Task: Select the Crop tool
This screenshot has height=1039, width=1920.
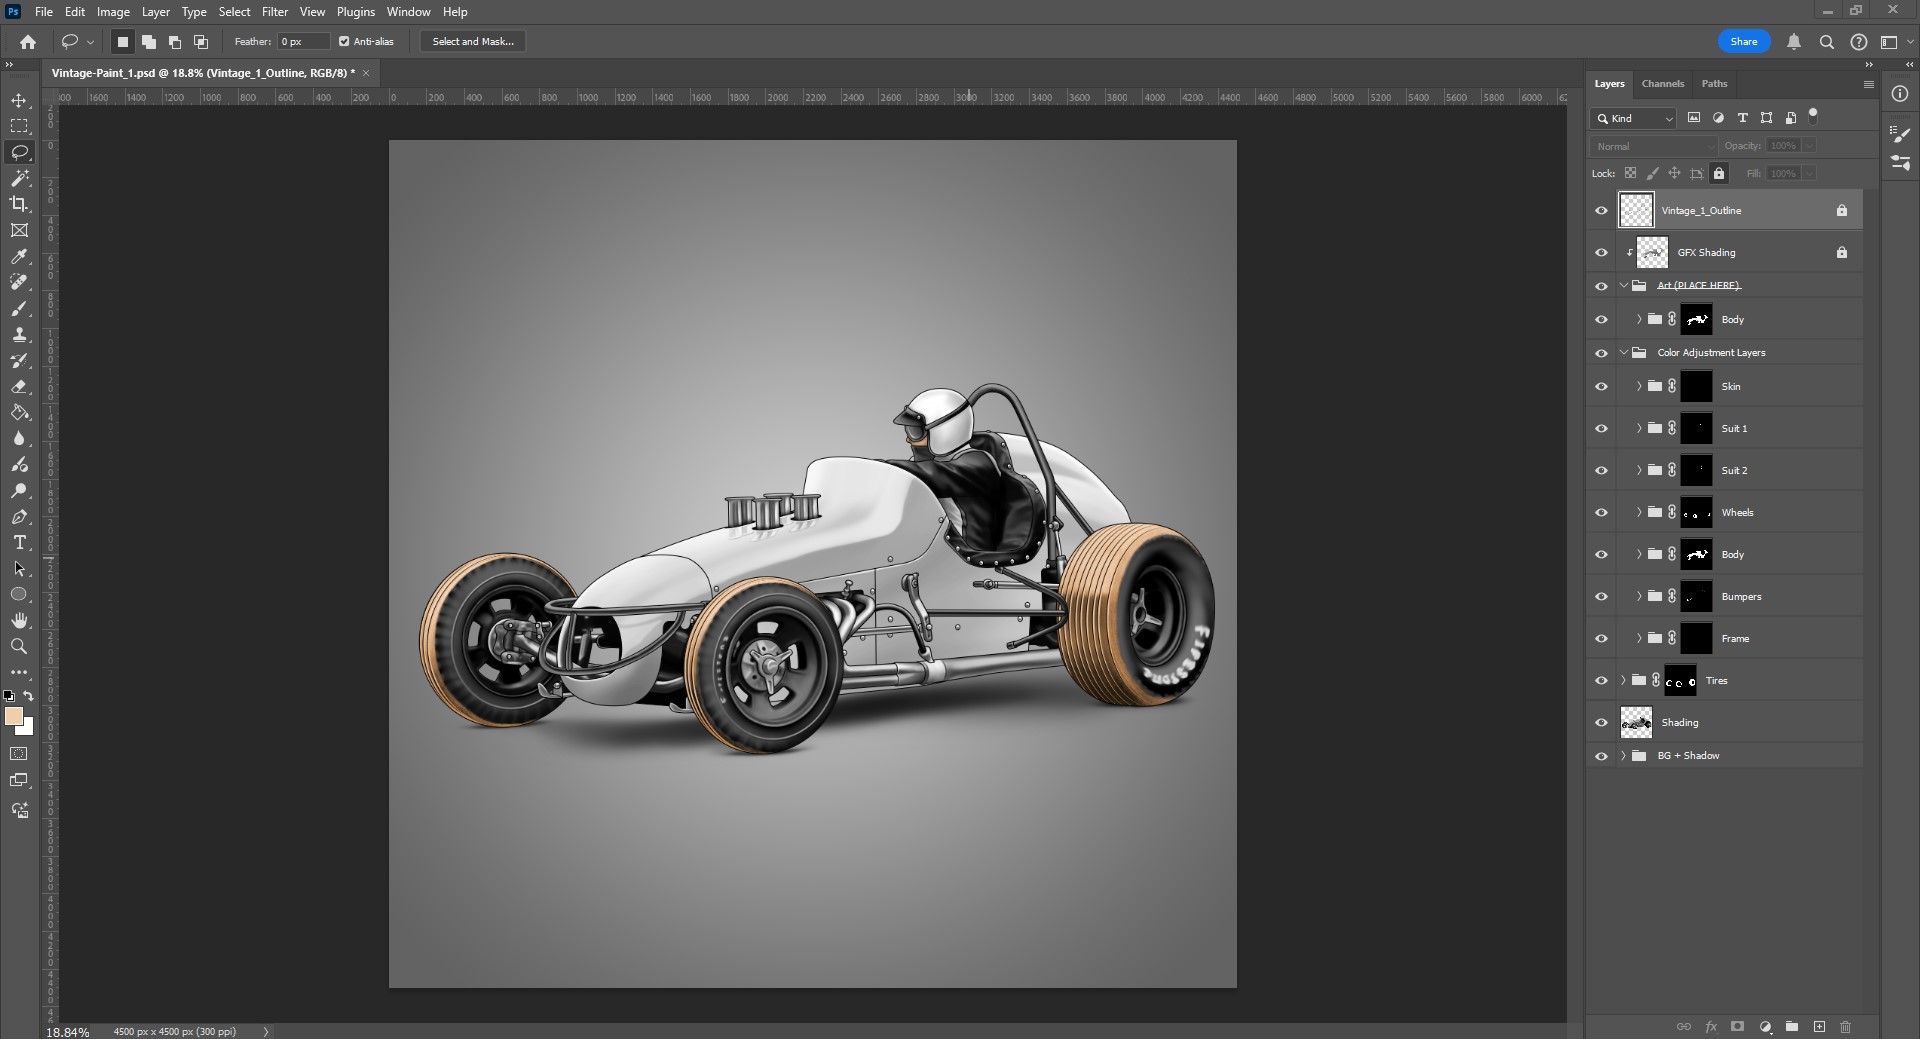Action: 19,204
